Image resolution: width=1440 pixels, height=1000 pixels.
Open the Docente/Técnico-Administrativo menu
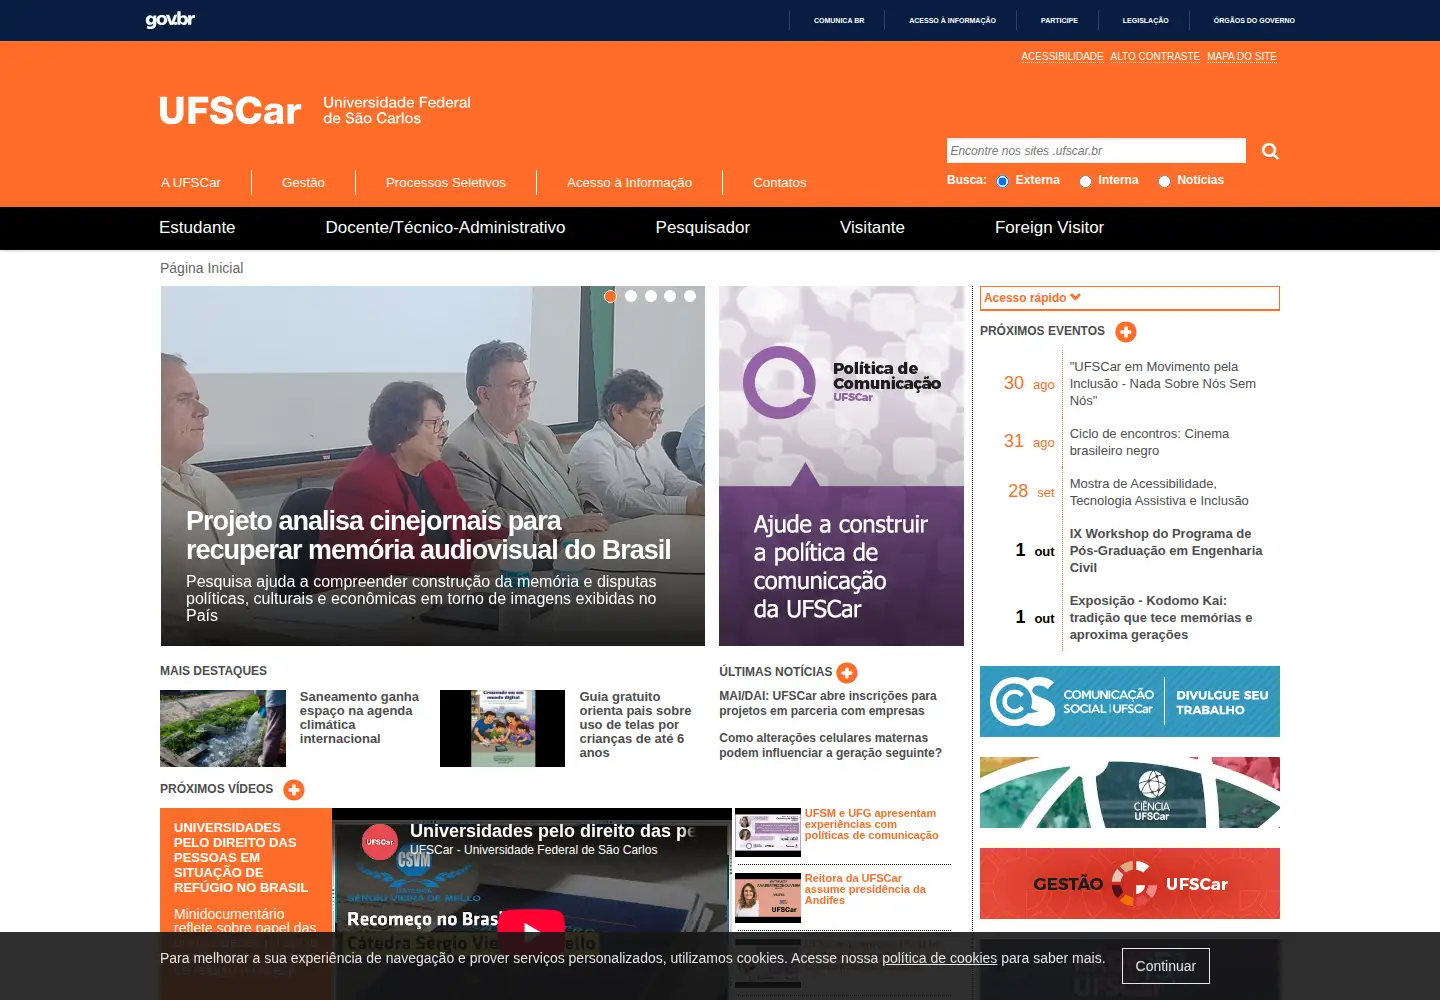[x=445, y=228]
